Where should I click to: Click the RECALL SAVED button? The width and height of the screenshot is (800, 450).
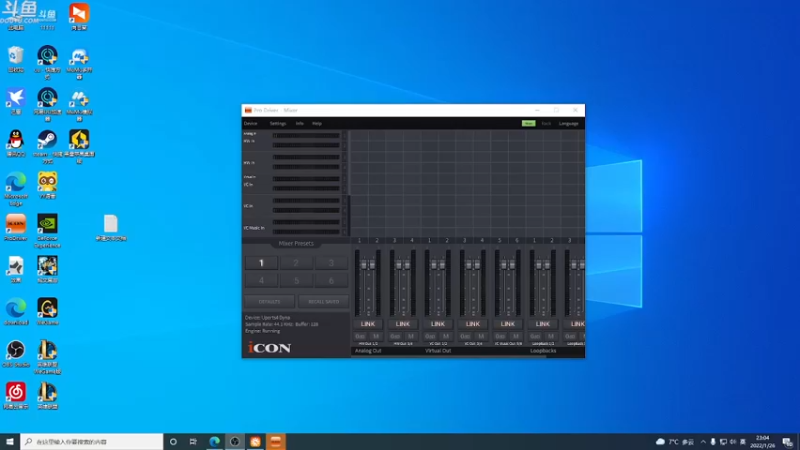323,302
